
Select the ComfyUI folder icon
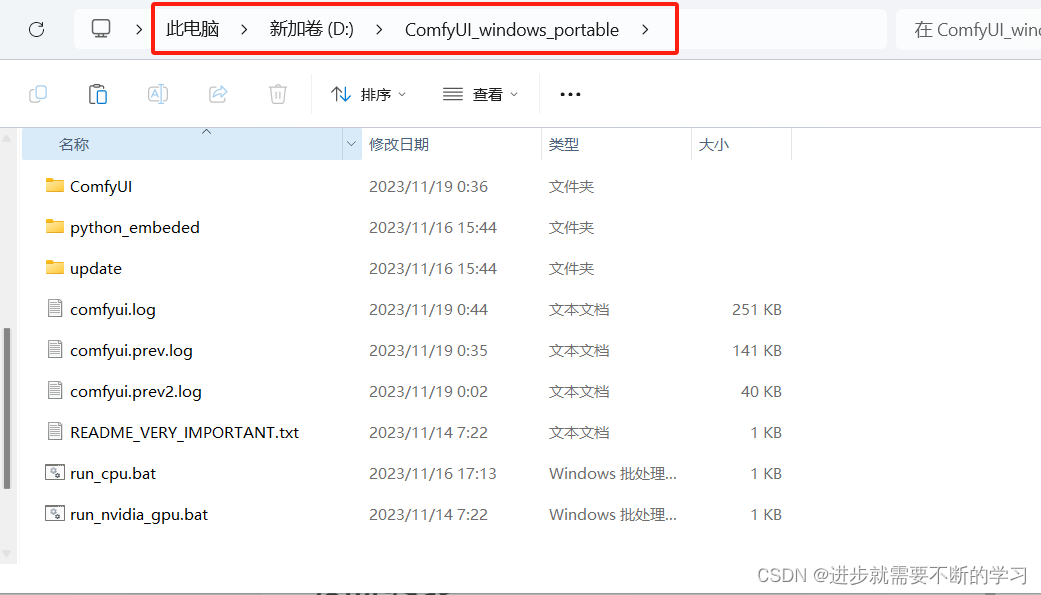click(x=55, y=185)
